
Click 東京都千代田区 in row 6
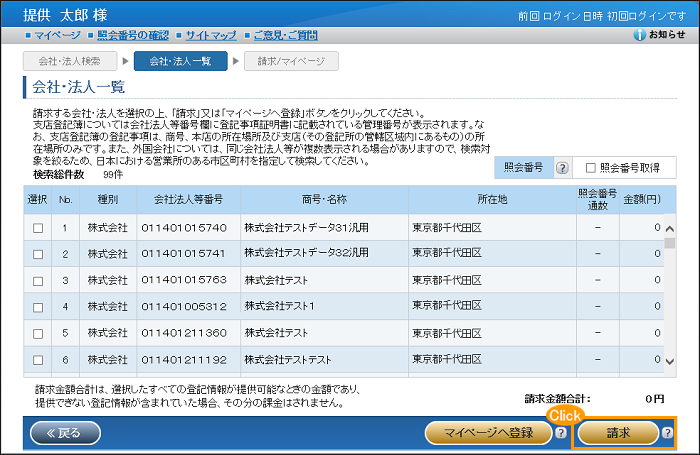[x=447, y=359]
